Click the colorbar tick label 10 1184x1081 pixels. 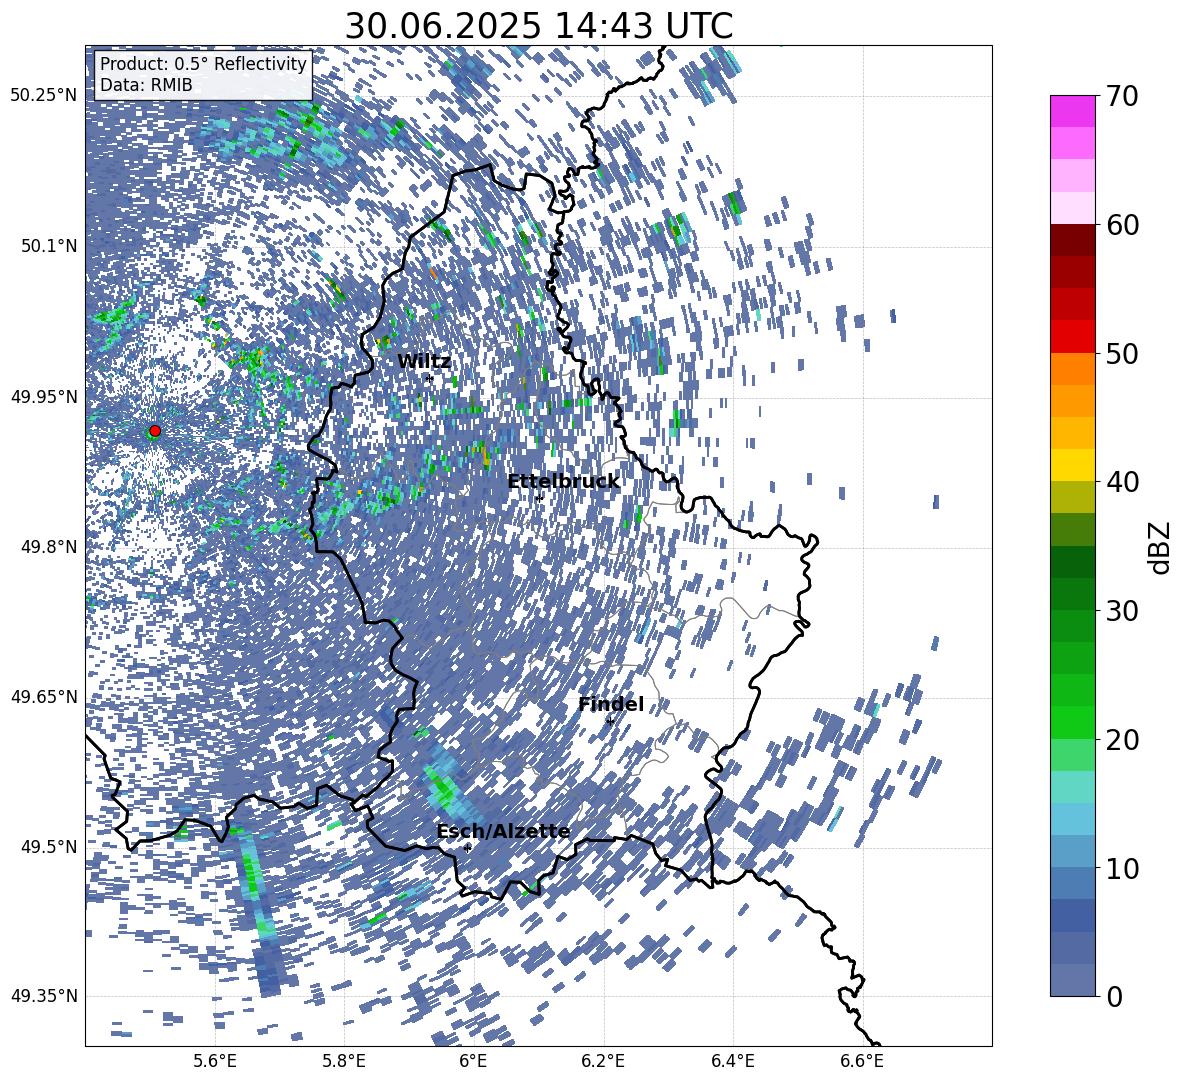coord(1121,868)
